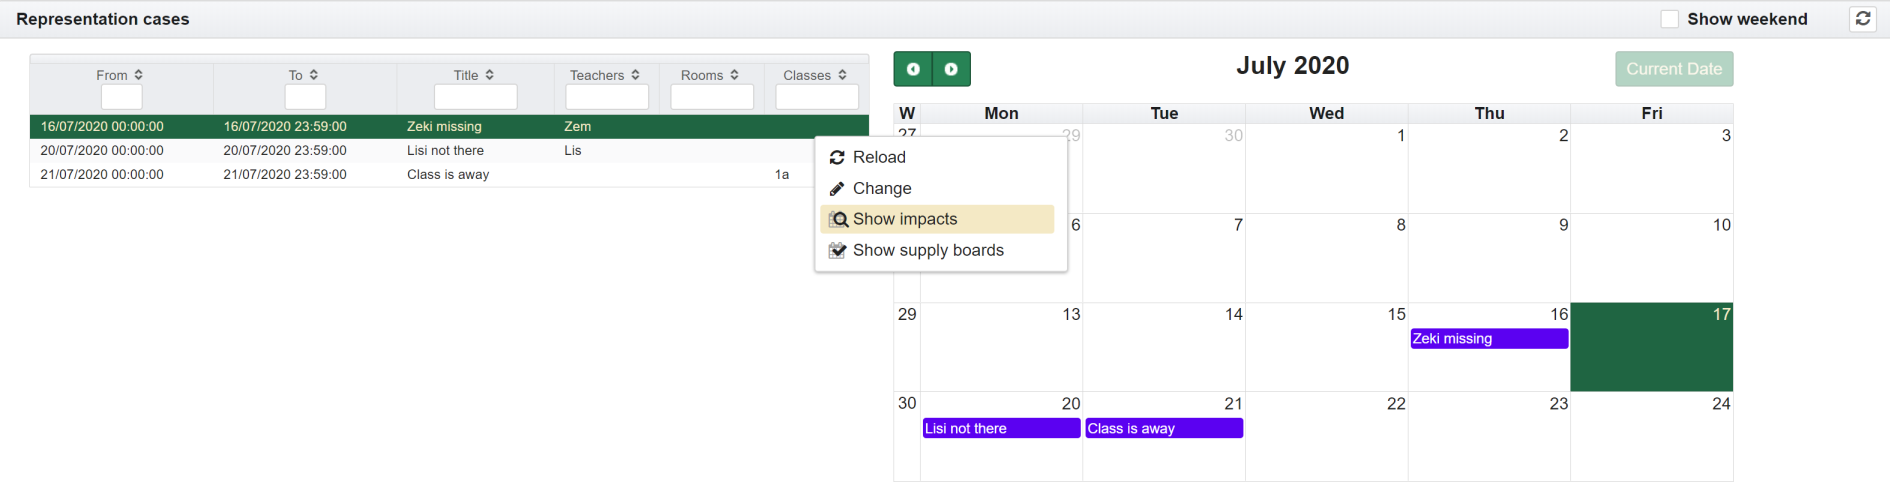Choose Change from the context menu

(x=881, y=189)
